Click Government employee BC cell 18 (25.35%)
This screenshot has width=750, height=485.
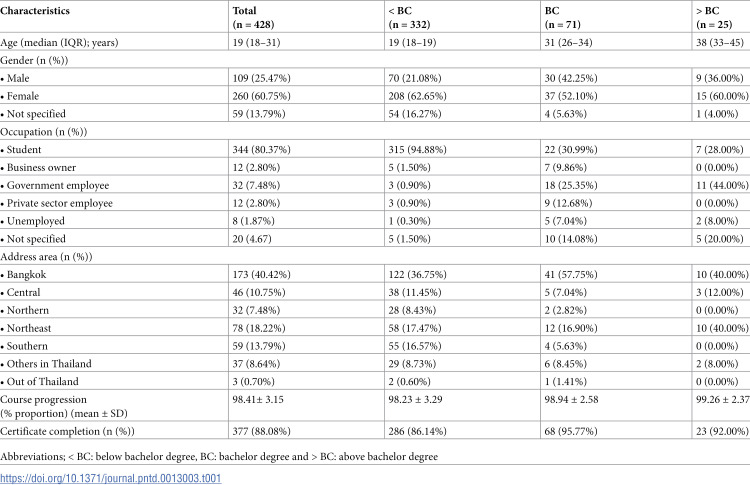571,185
